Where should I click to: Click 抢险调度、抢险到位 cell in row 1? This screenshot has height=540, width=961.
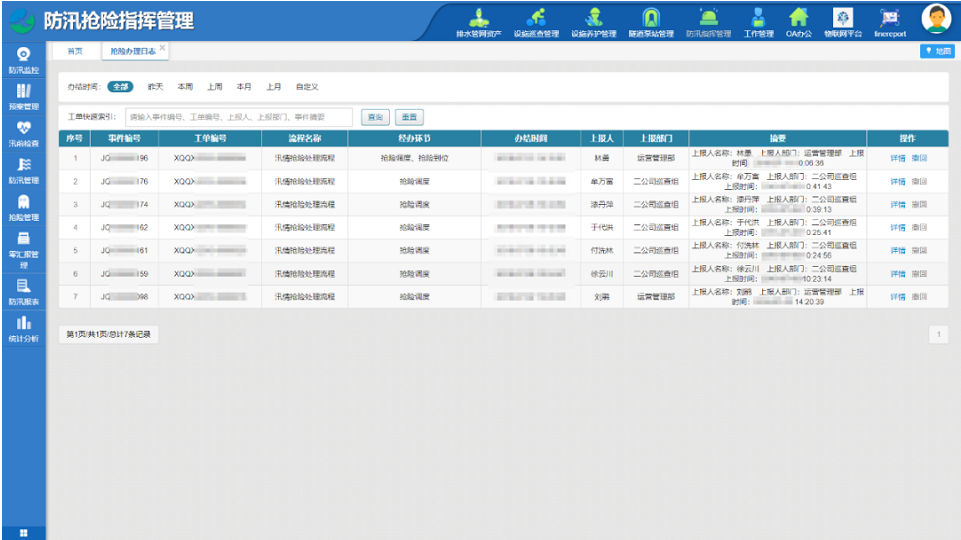[x=414, y=158]
